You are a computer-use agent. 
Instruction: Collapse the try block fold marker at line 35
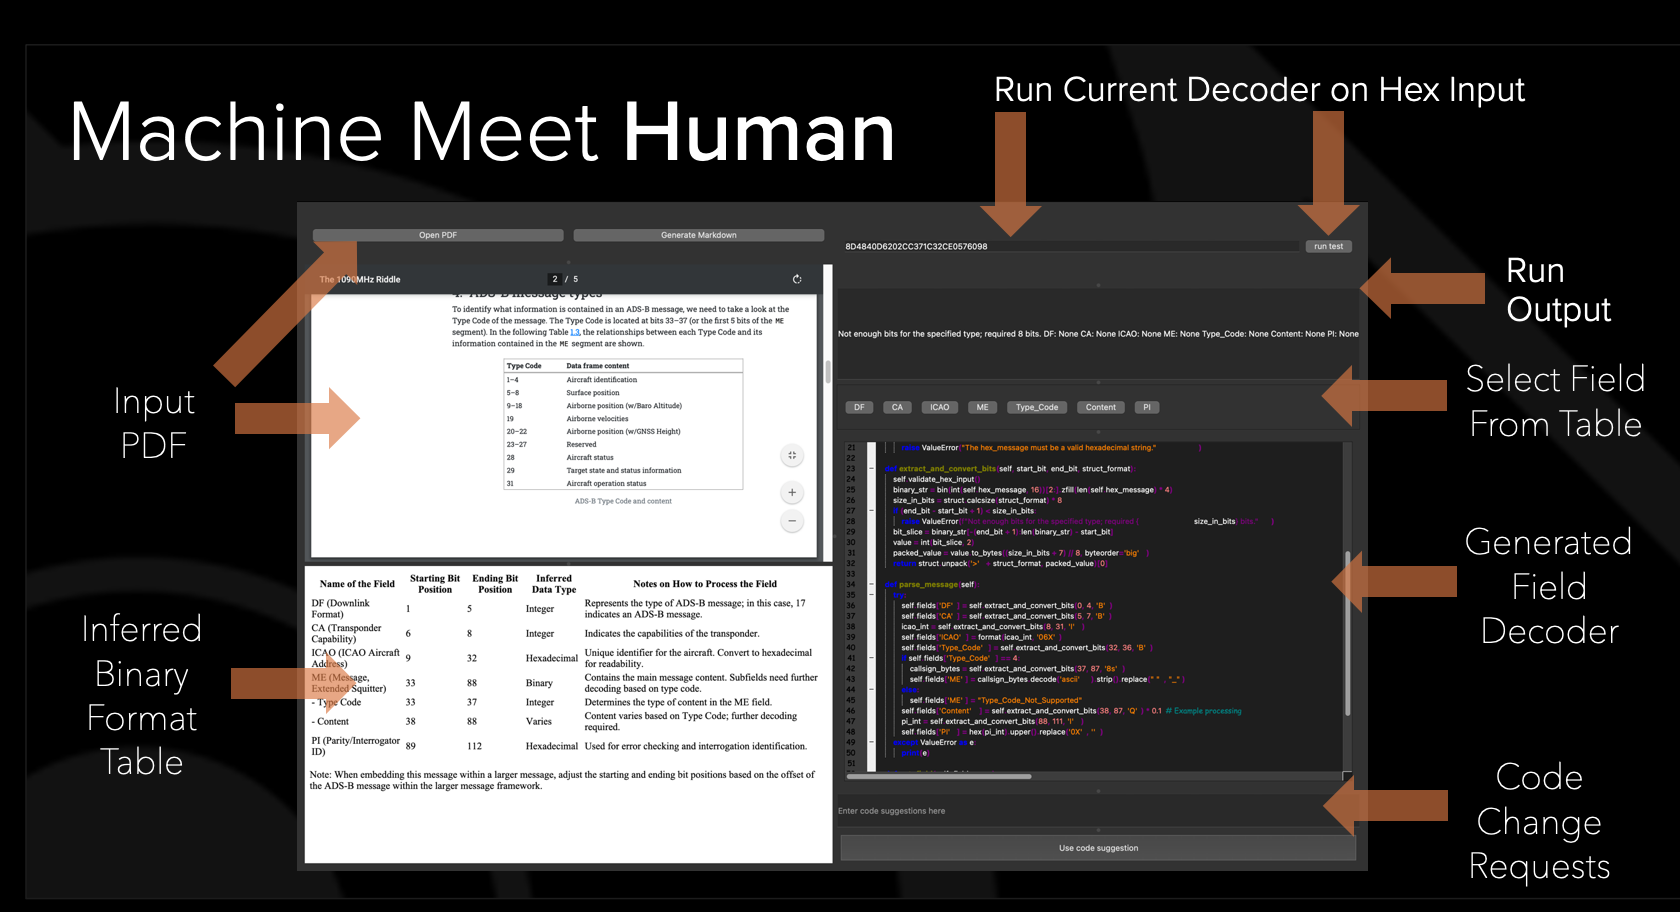click(872, 595)
